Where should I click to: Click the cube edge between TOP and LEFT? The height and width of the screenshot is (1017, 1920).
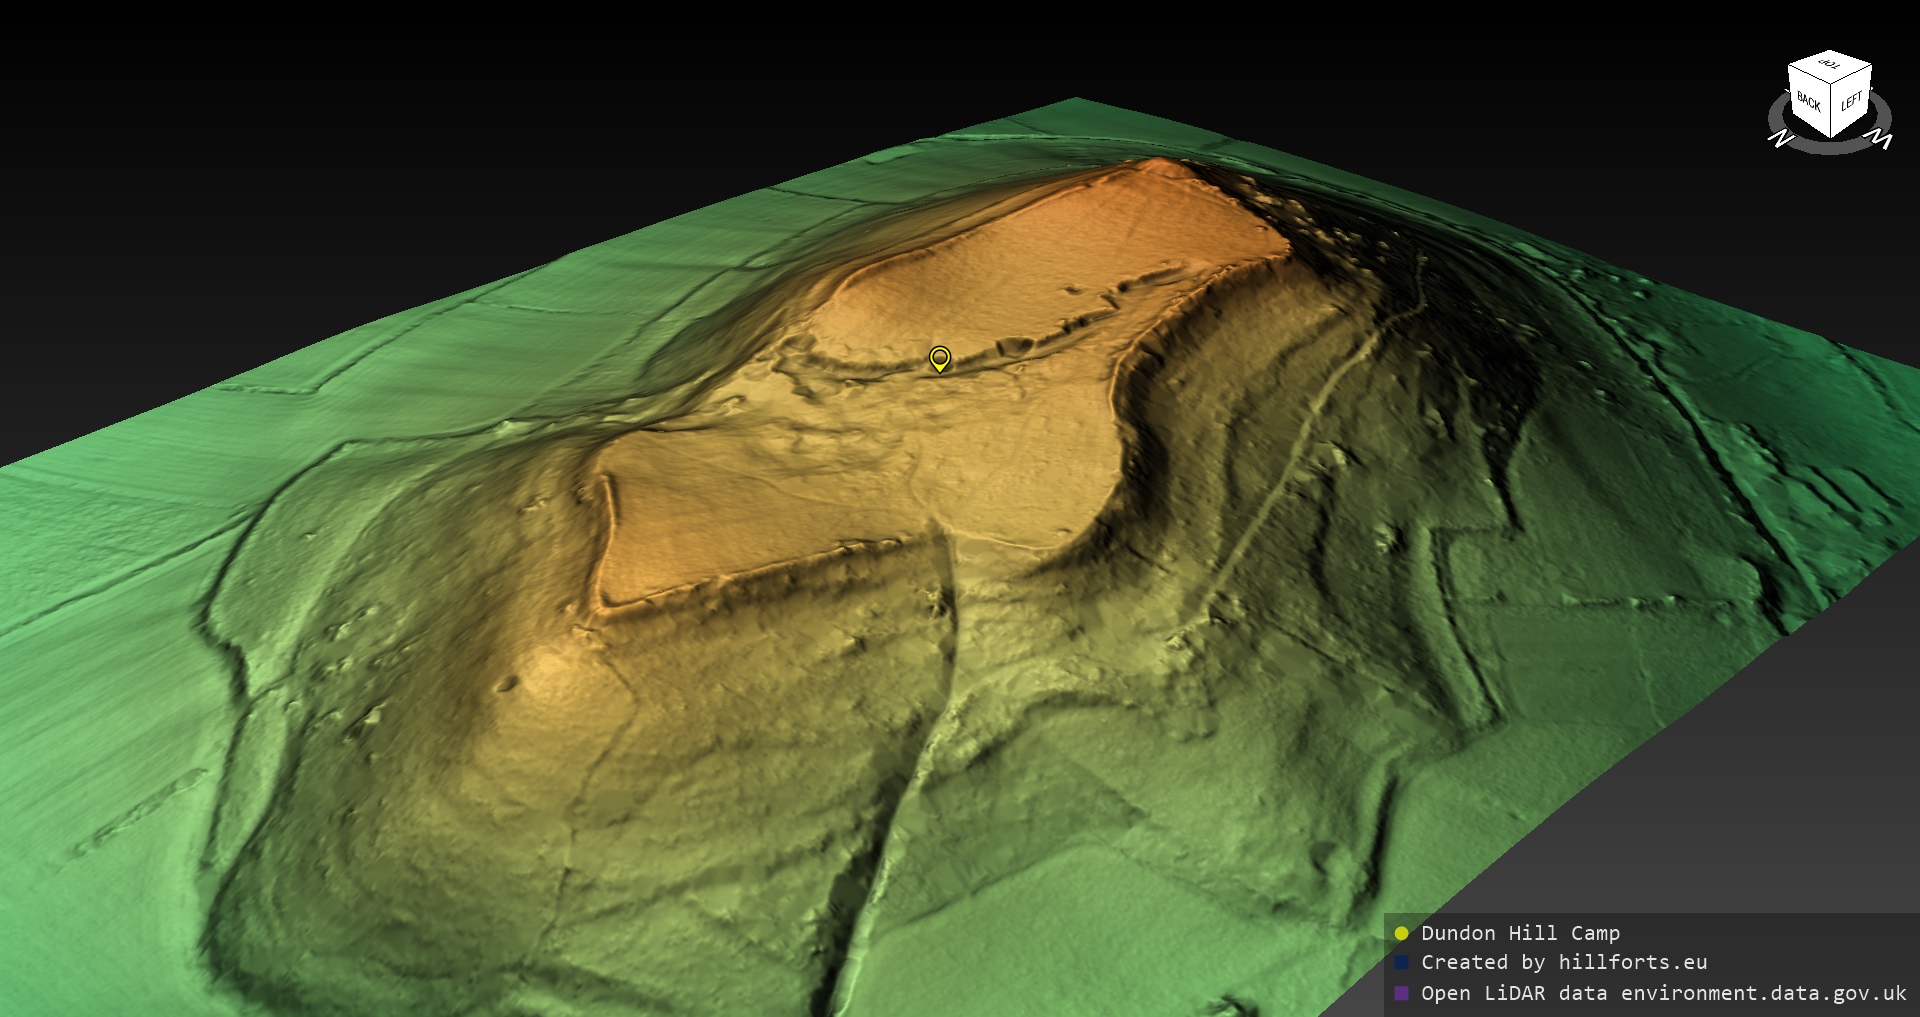pyautogui.click(x=1851, y=75)
